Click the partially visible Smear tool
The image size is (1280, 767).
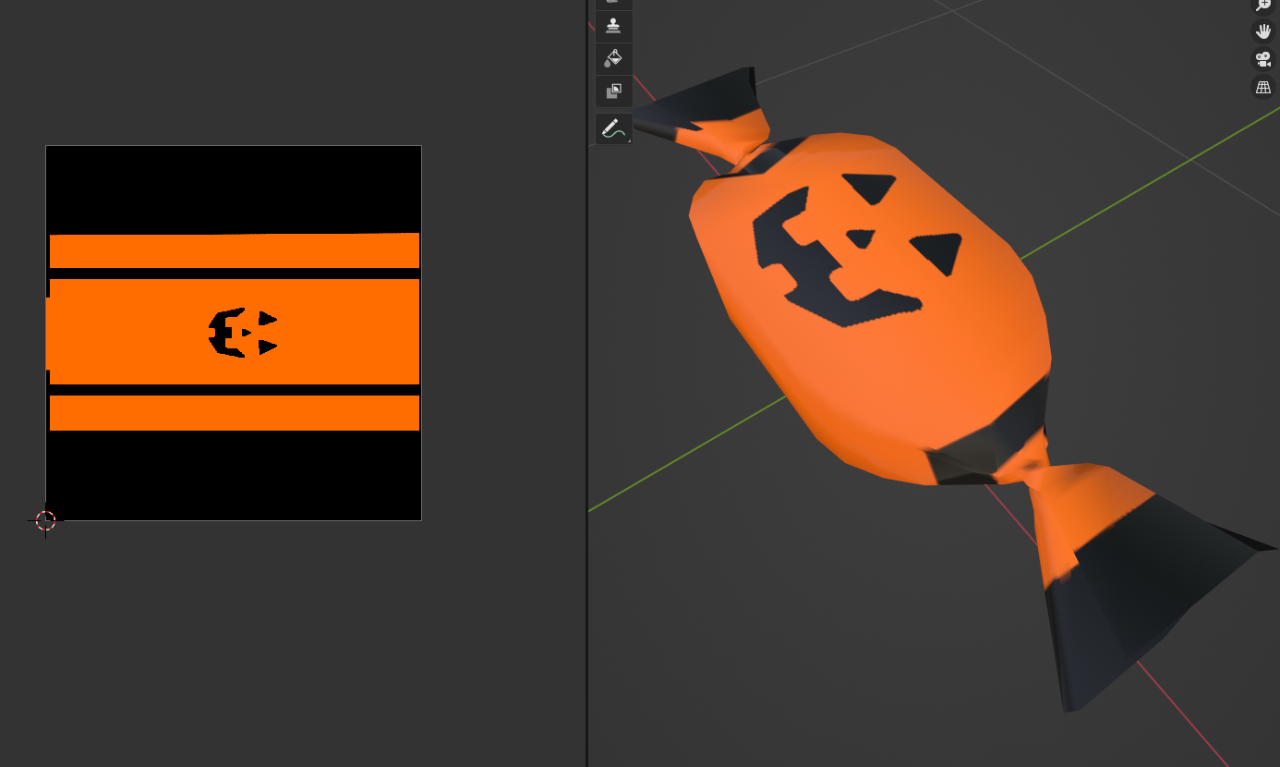click(x=614, y=3)
